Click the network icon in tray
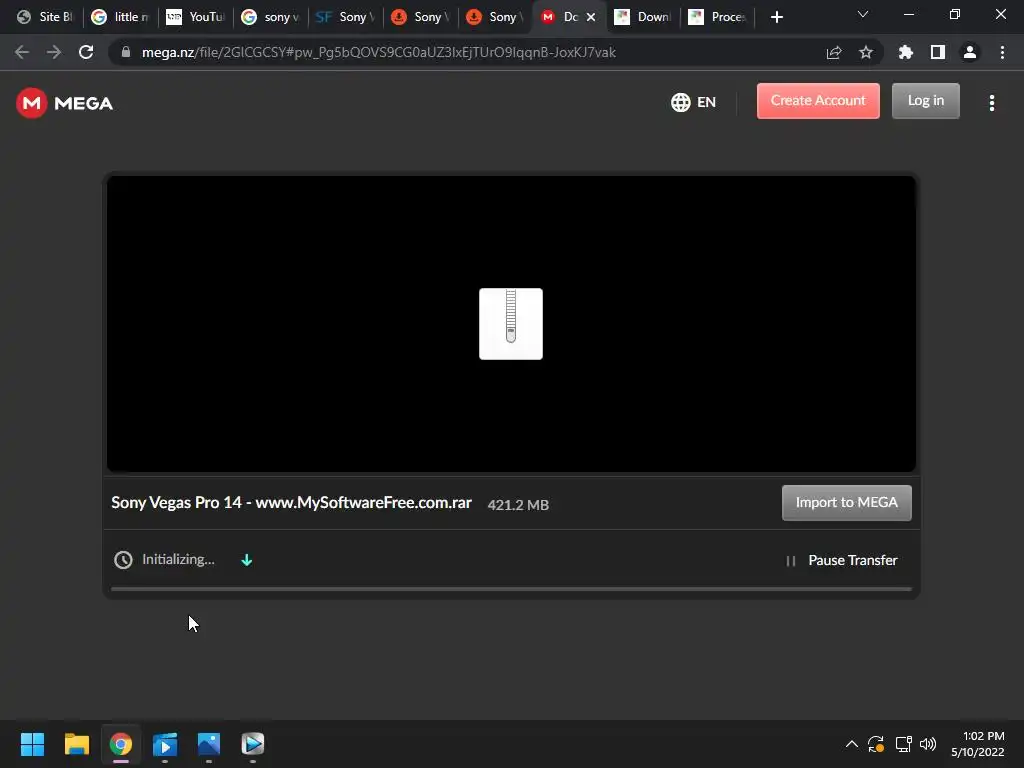 tap(903, 744)
